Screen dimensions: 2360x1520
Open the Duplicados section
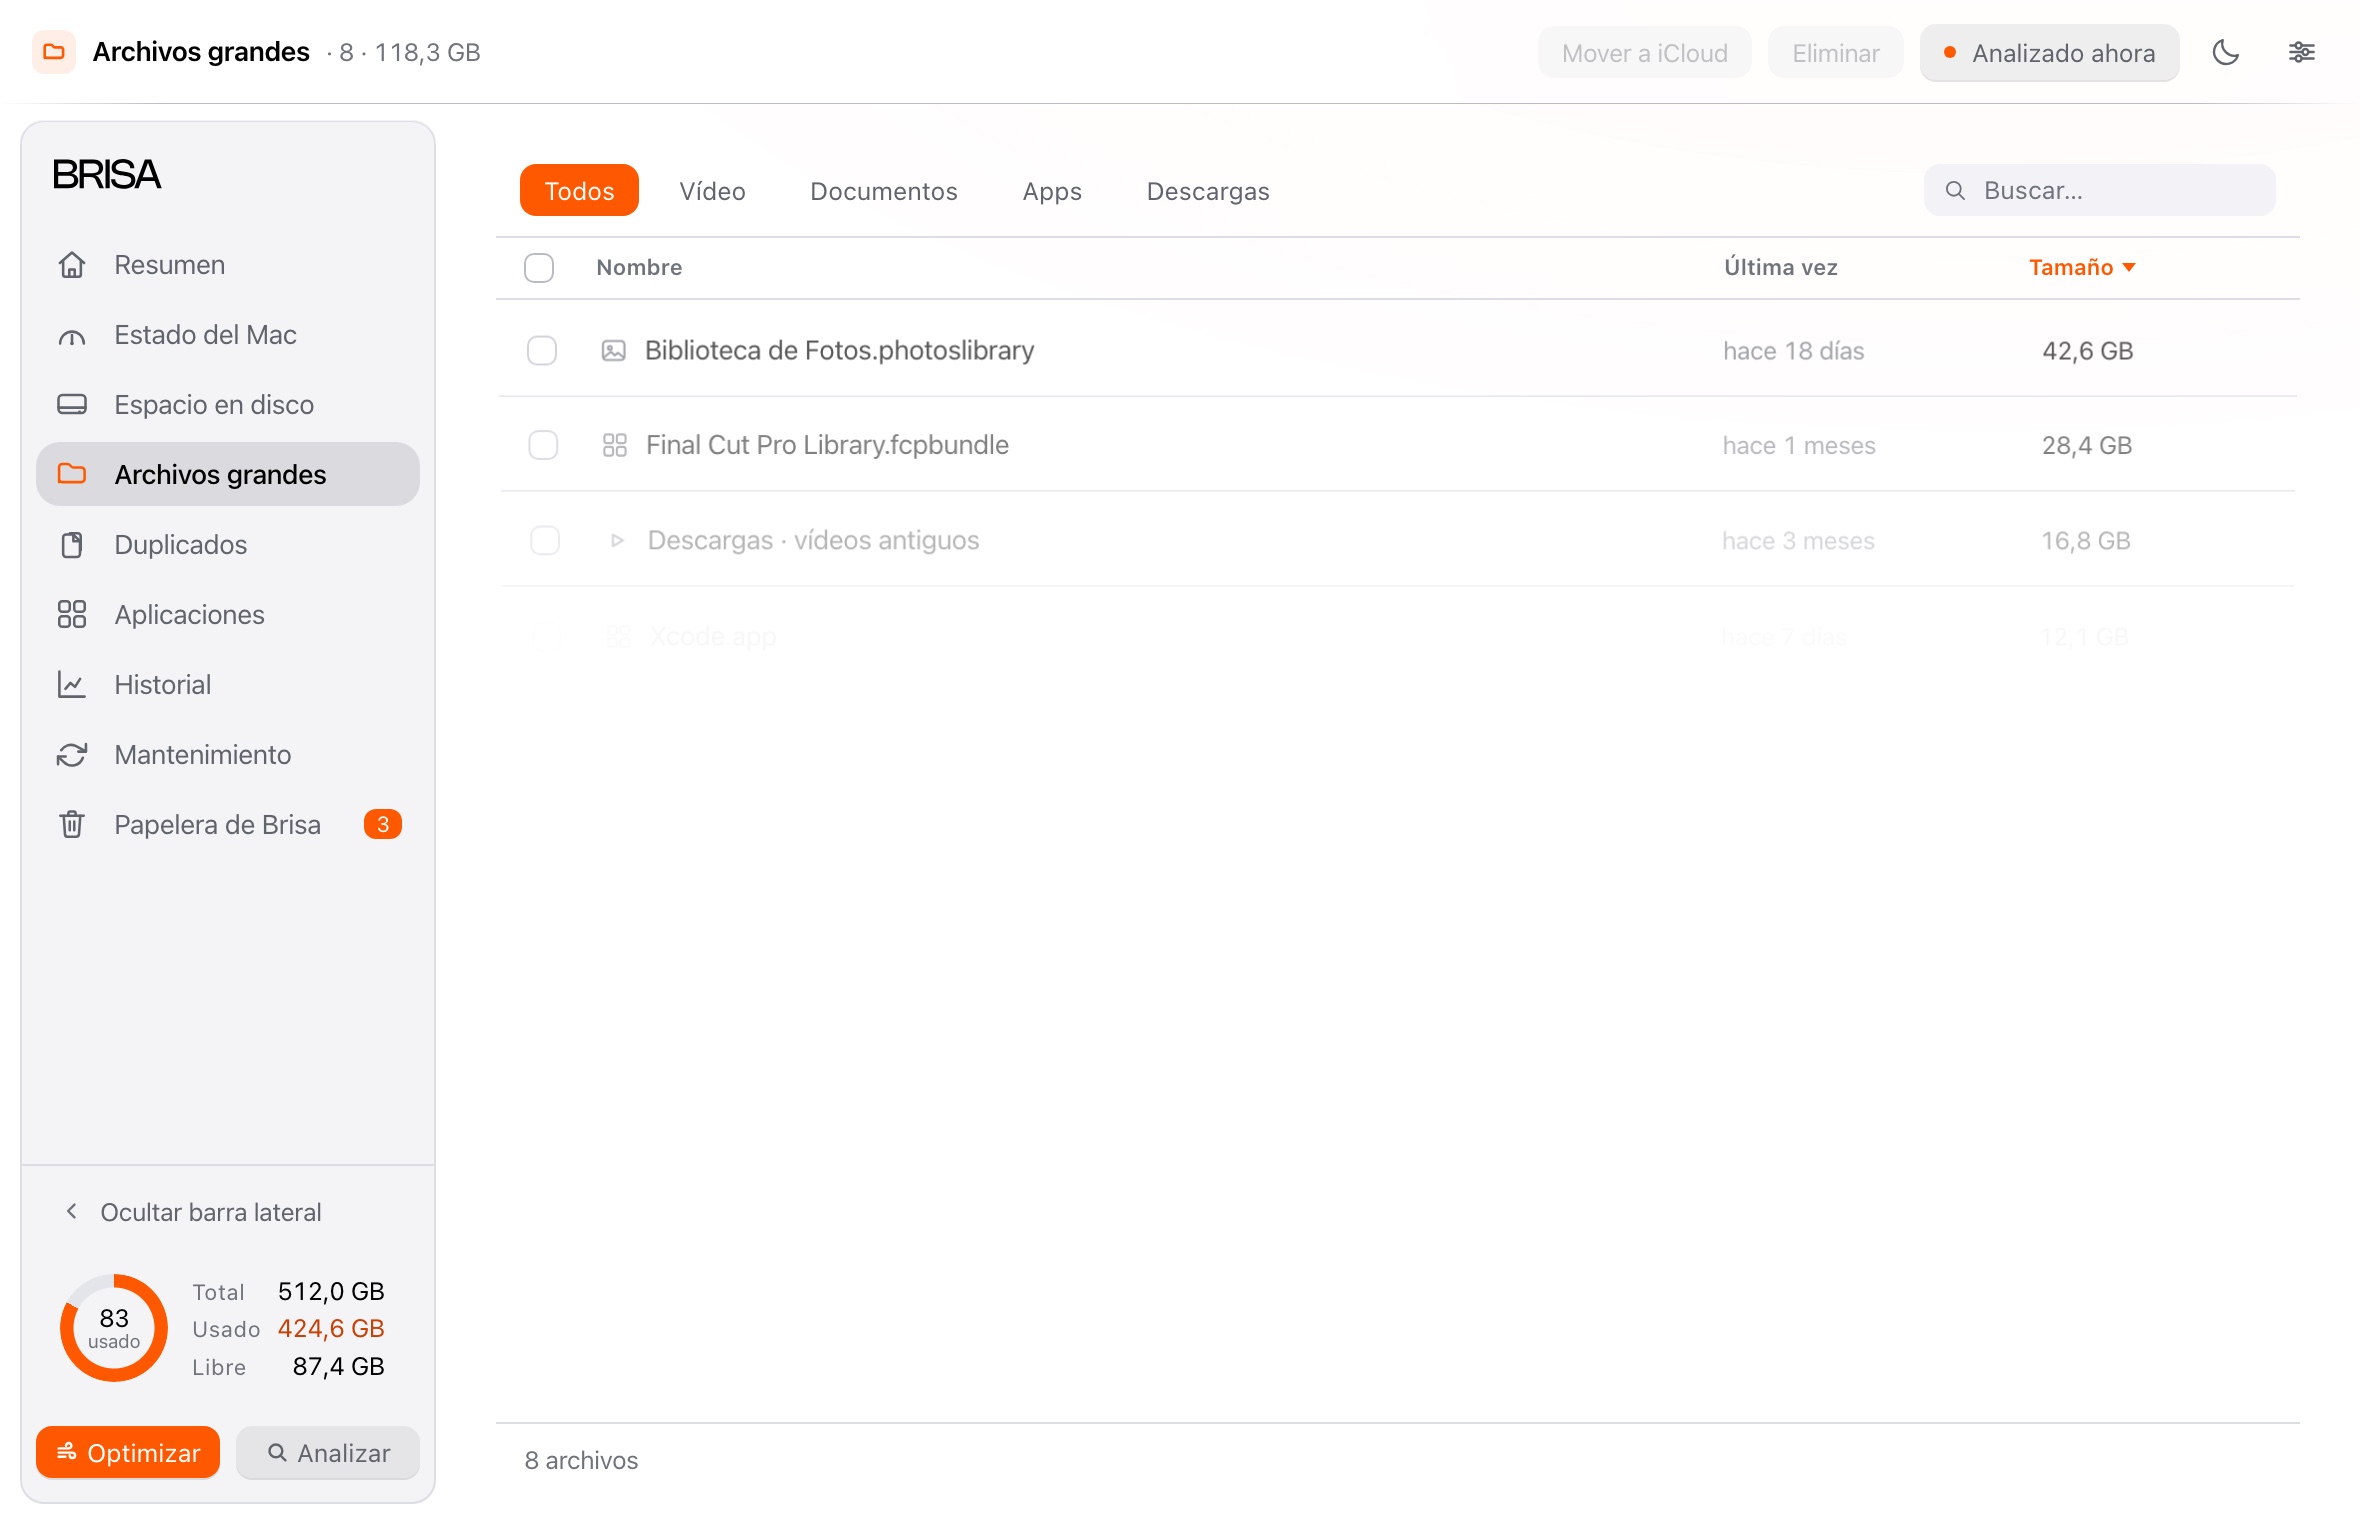(228, 545)
